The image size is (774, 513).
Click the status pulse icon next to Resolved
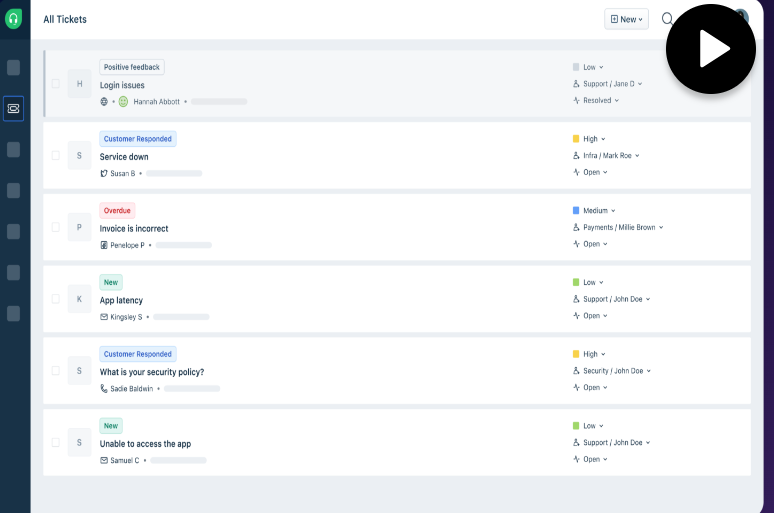pos(576,100)
